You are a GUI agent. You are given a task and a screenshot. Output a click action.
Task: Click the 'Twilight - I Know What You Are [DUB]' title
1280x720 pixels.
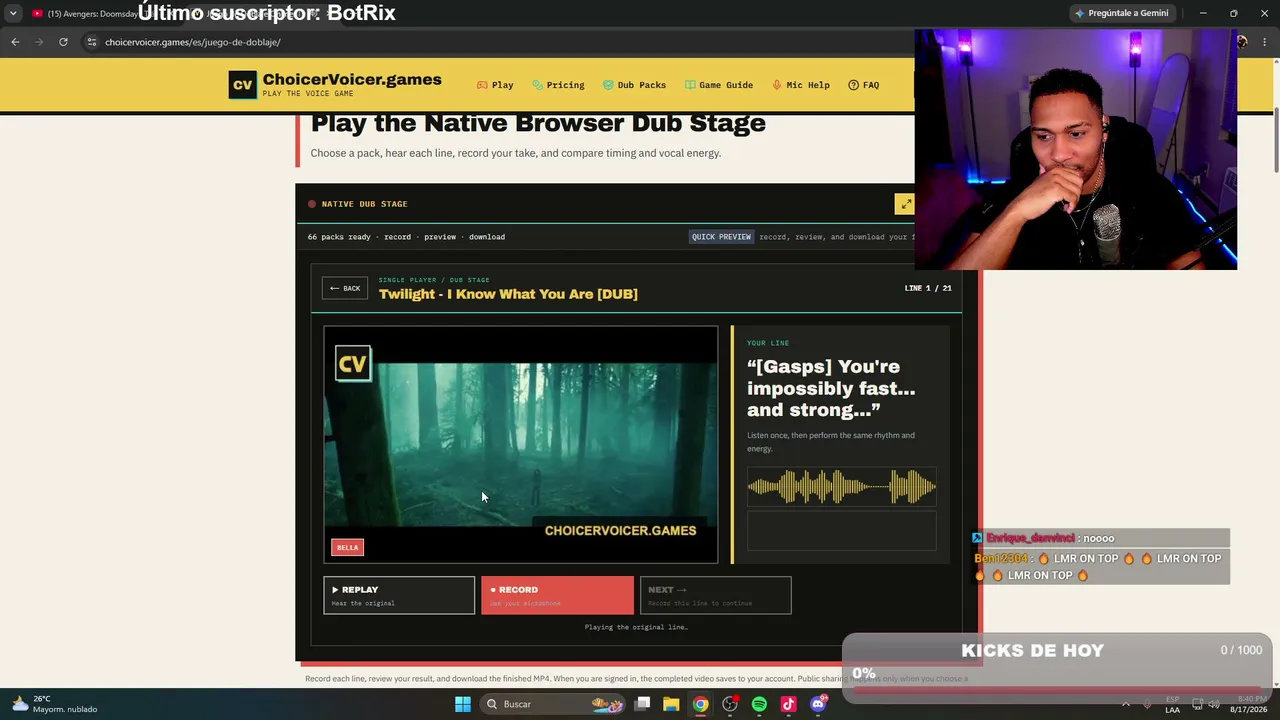(508, 294)
